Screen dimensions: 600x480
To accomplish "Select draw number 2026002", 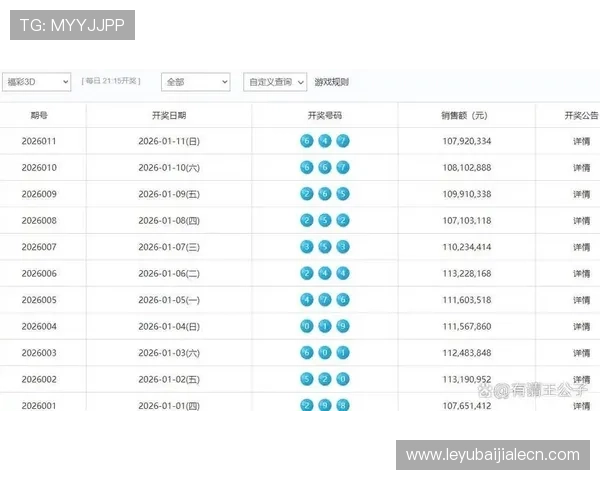I will click(39, 379).
